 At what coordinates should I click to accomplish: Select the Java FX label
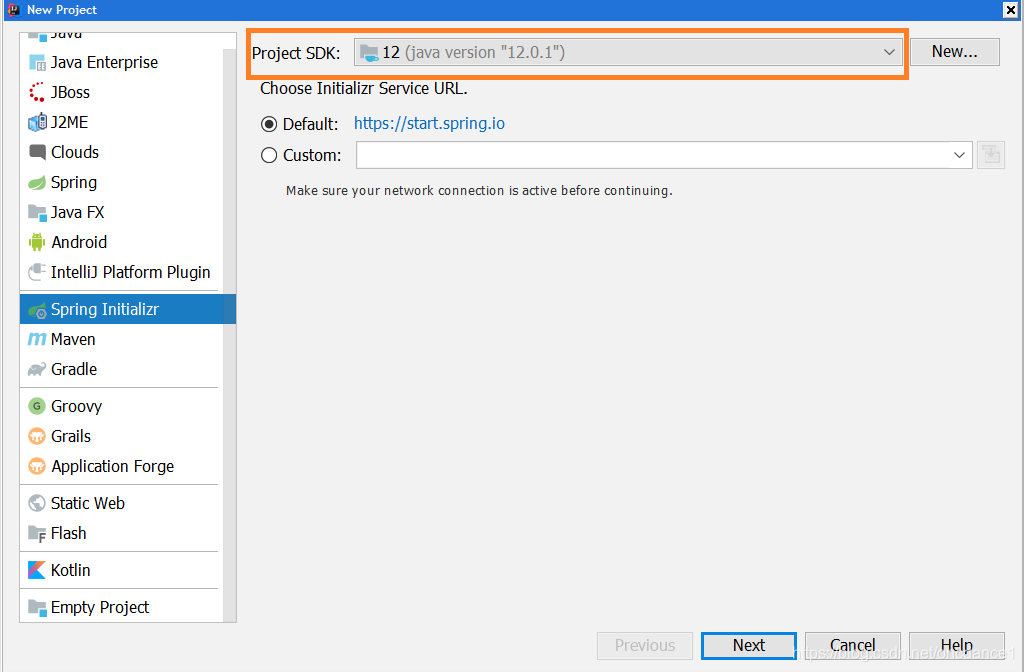78,212
